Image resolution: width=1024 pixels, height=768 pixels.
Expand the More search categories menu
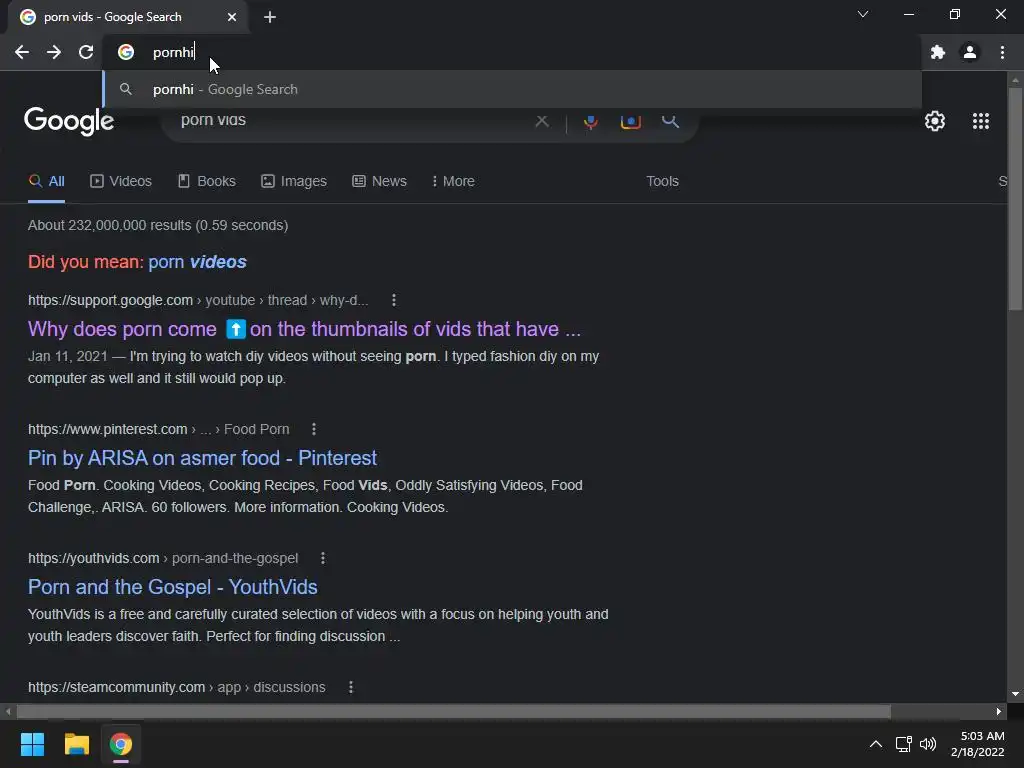pos(453,182)
